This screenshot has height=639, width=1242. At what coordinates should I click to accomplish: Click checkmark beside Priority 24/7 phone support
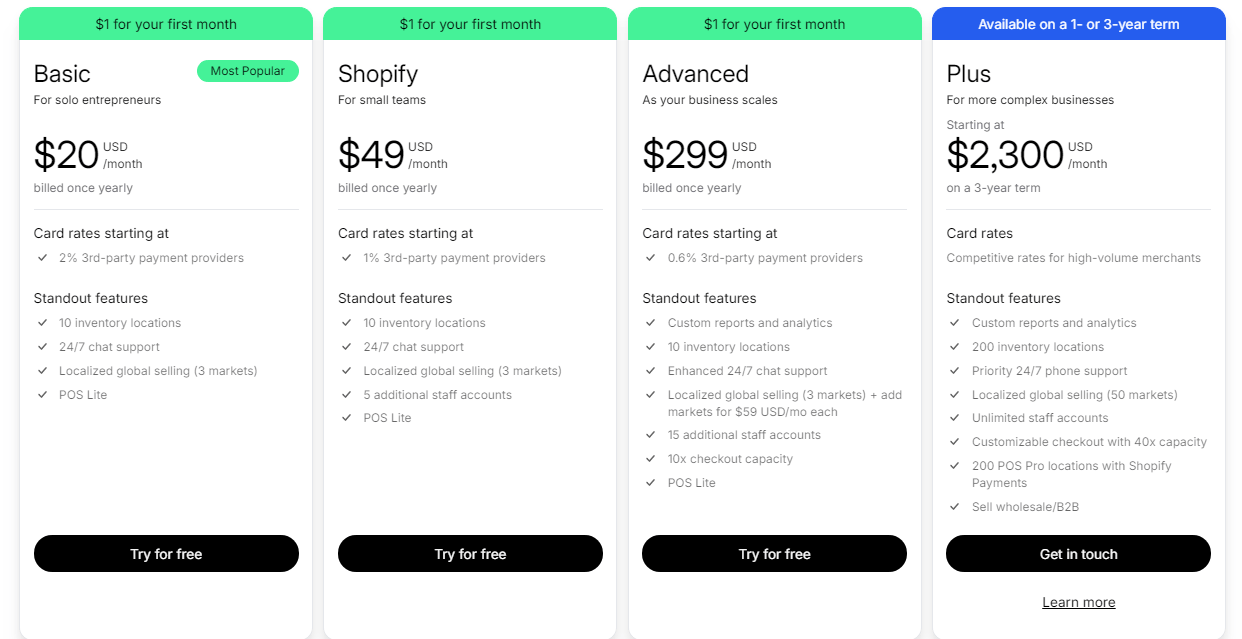pos(955,370)
